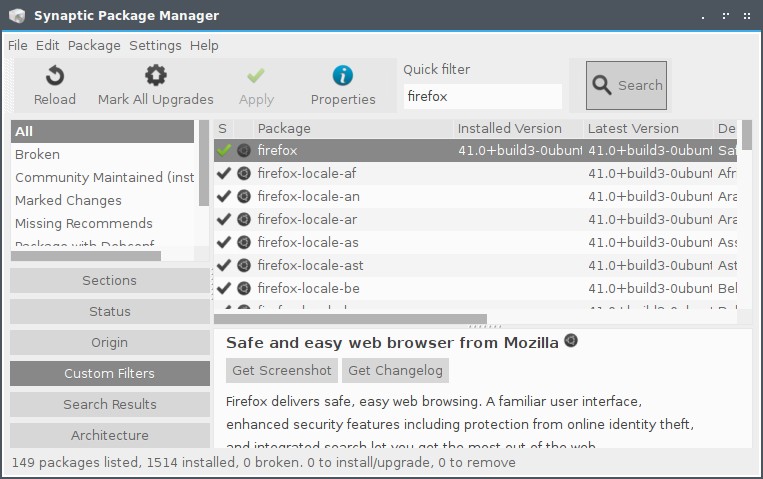Click the filter list horizontal scrollbar
The height and width of the screenshot is (479, 763).
click(86, 256)
